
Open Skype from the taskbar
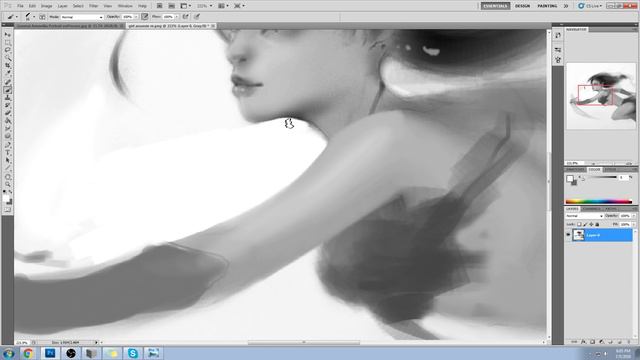click(132, 353)
